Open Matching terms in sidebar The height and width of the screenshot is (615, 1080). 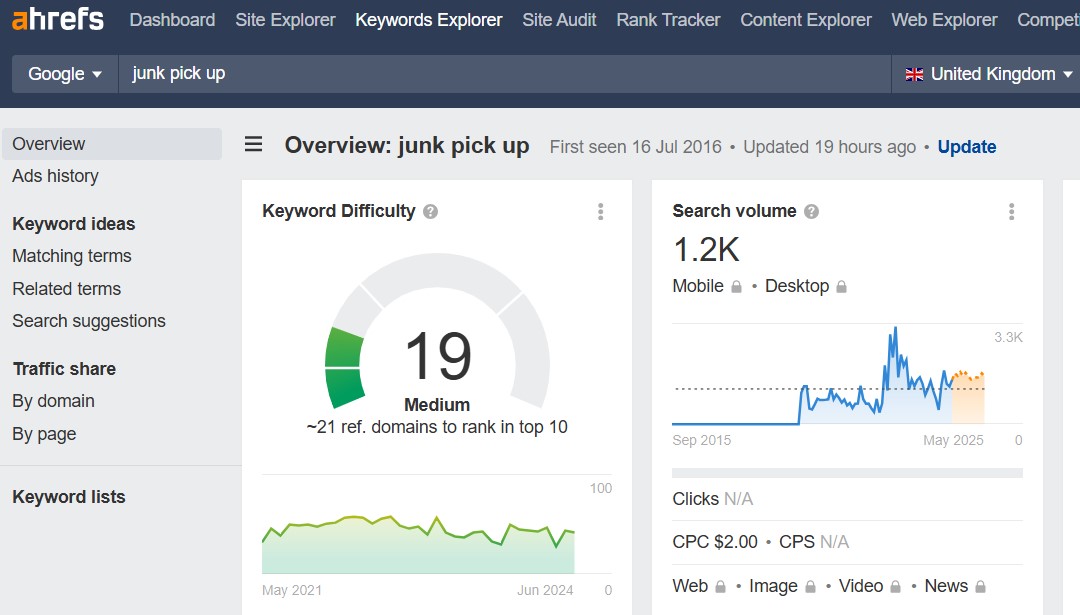pyautogui.click(x=72, y=256)
